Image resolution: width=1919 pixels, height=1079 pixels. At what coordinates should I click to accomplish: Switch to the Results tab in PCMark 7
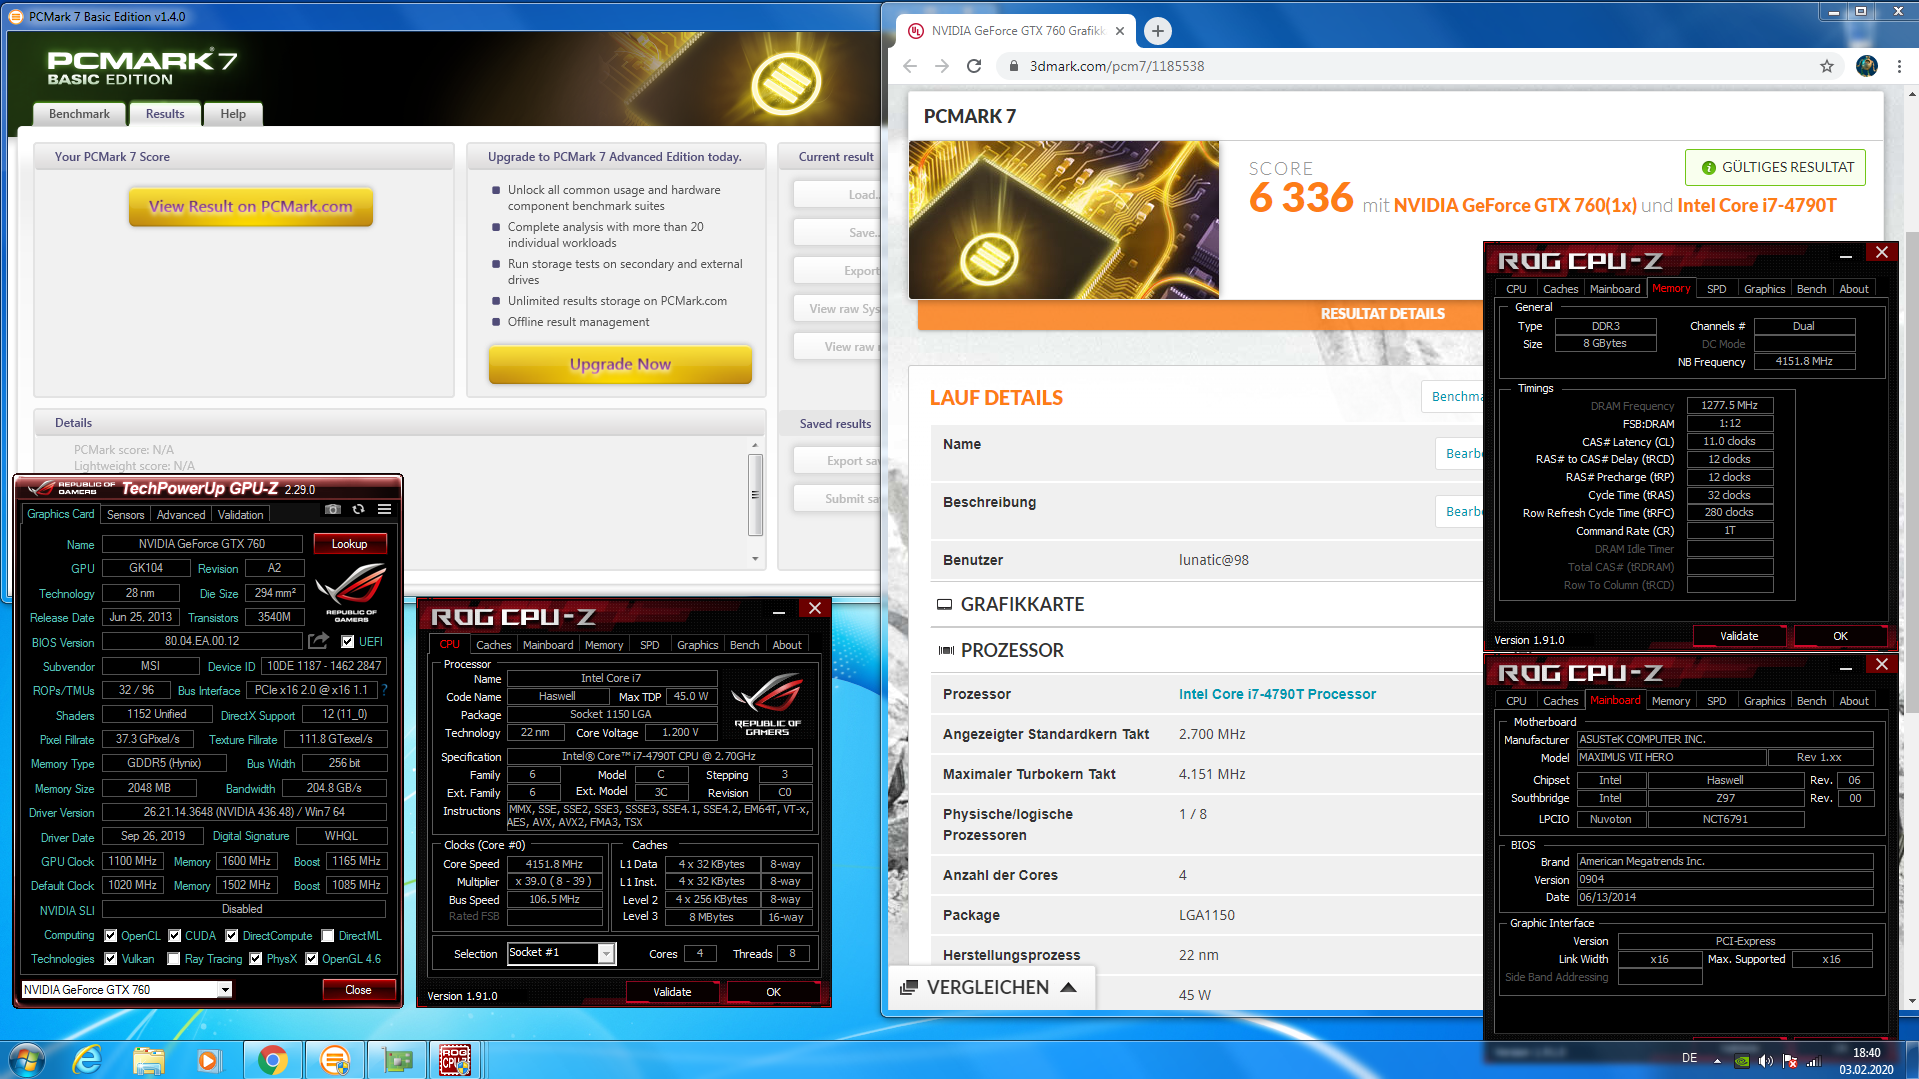[x=165, y=114]
